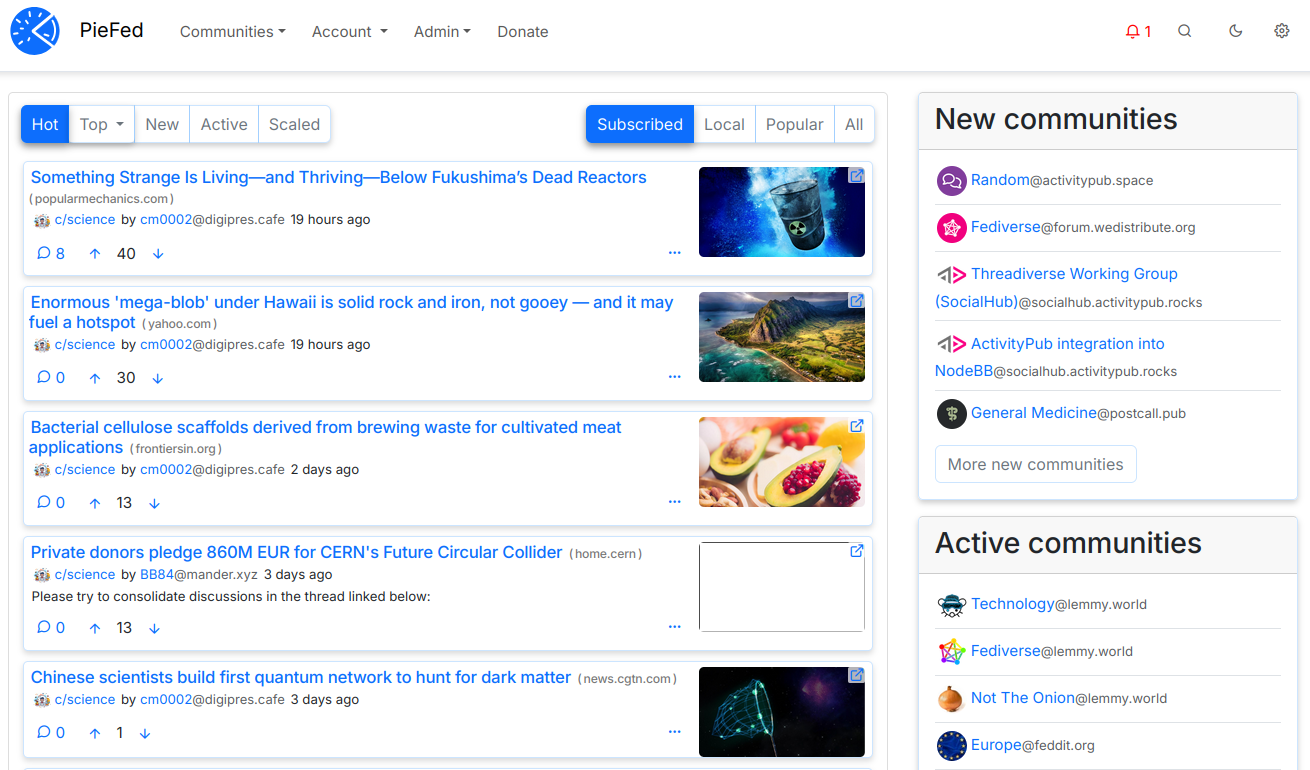The height and width of the screenshot is (770, 1310).
Task: Sort posts by New
Action: coord(162,125)
